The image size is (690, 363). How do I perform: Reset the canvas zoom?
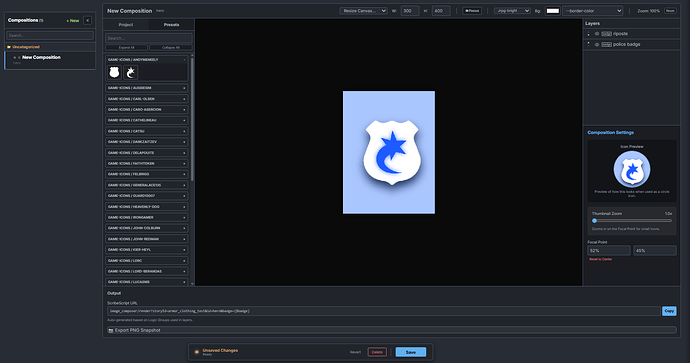point(670,11)
